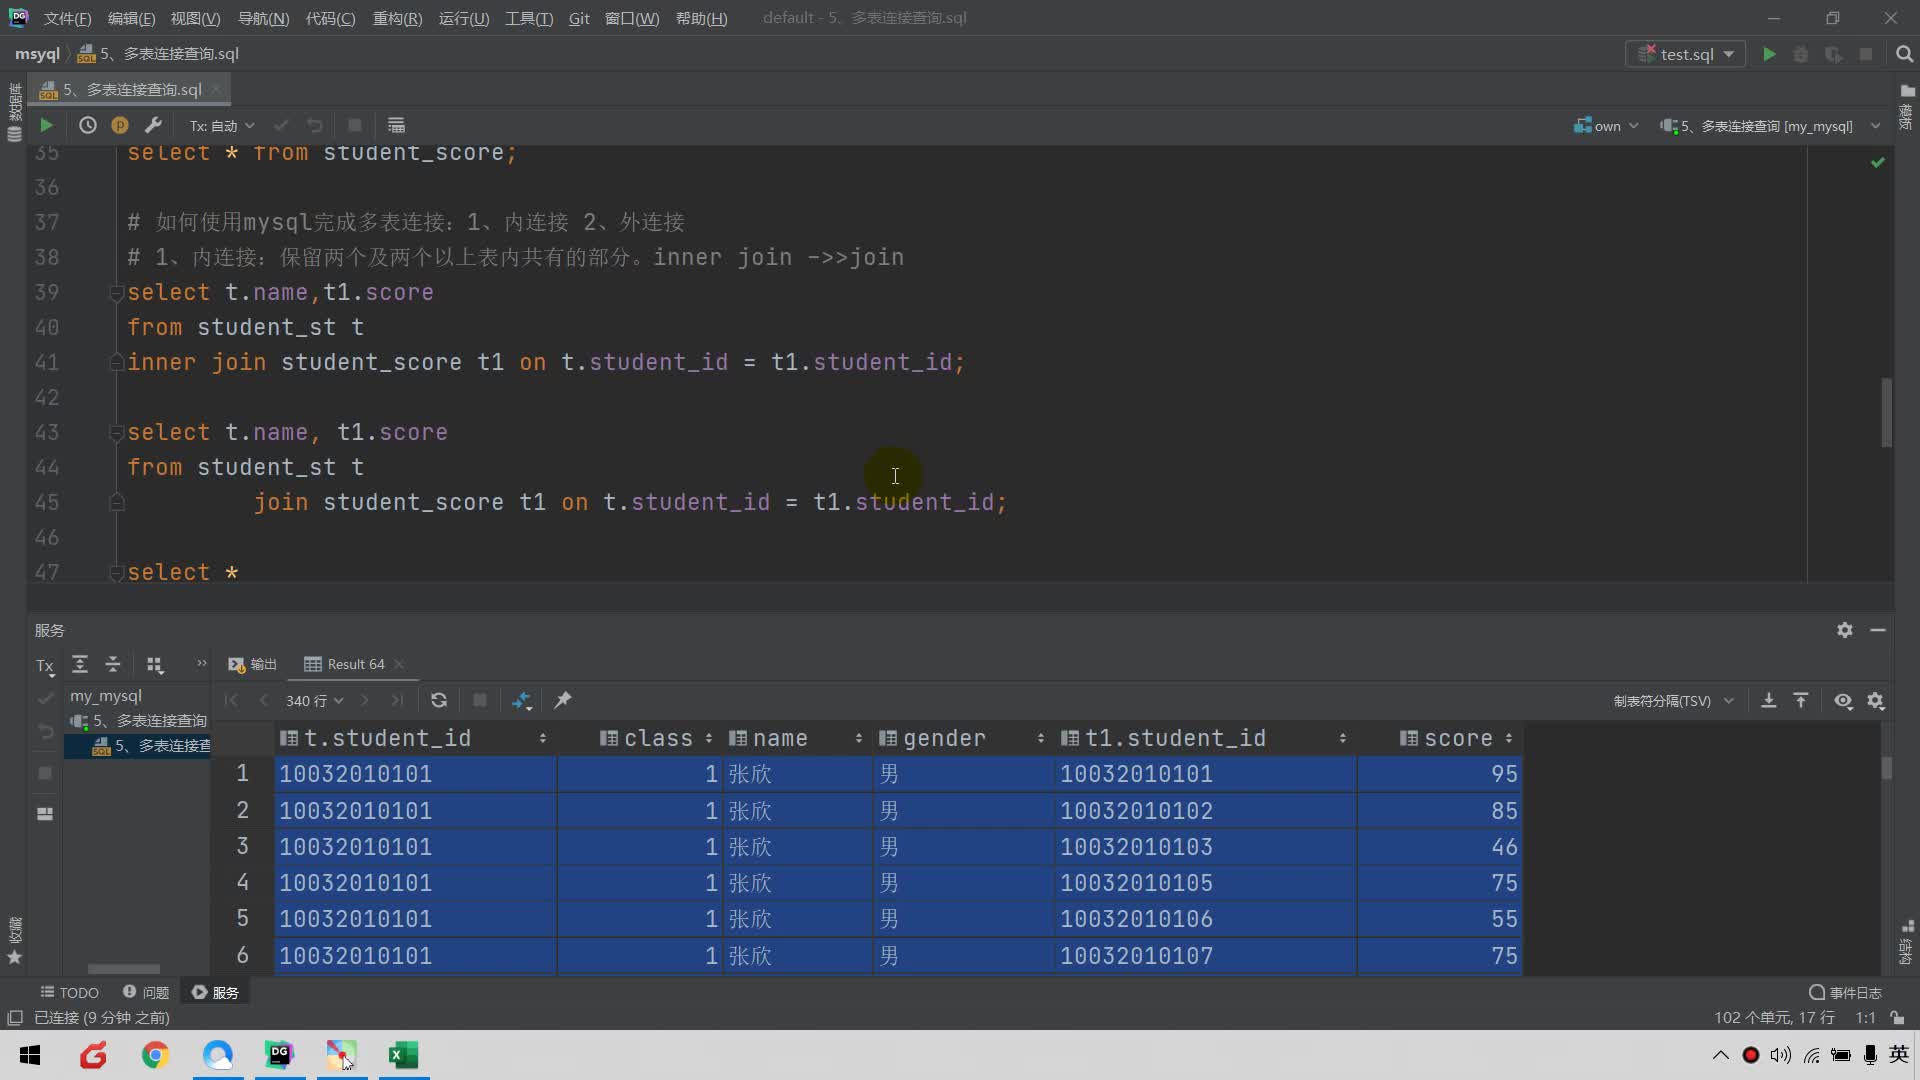Open the DataGrip taskbar icon
This screenshot has height=1080, width=1920.
click(279, 1054)
